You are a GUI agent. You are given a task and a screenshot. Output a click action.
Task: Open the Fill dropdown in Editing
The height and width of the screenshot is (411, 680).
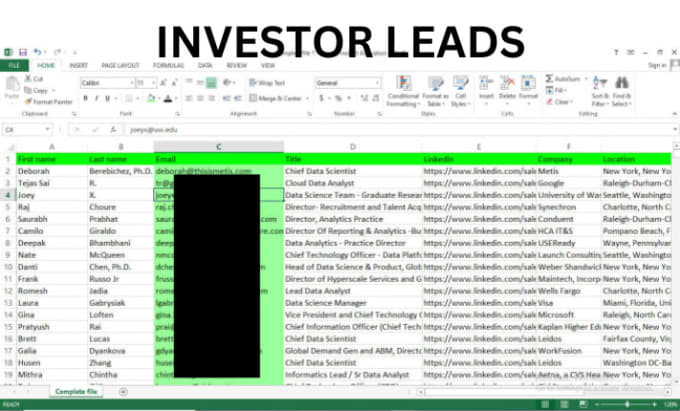tap(556, 90)
